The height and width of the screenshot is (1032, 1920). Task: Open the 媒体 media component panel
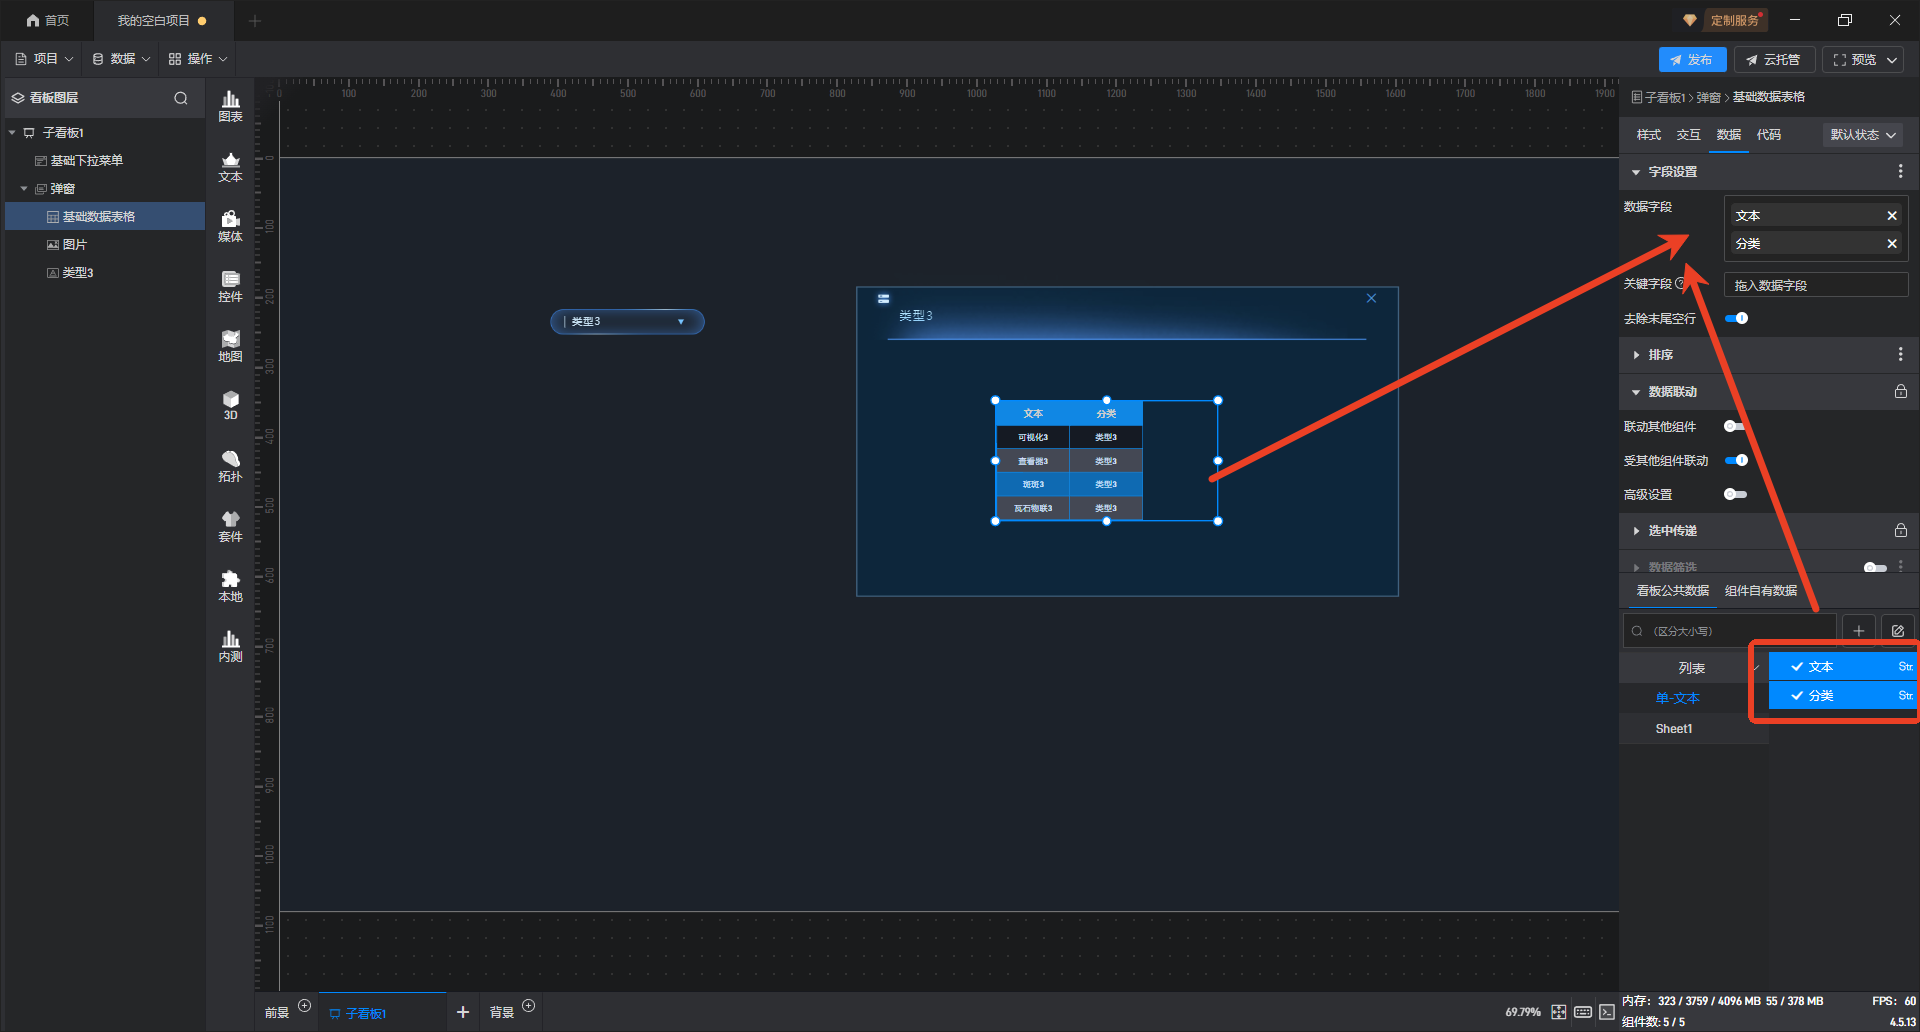(x=230, y=226)
